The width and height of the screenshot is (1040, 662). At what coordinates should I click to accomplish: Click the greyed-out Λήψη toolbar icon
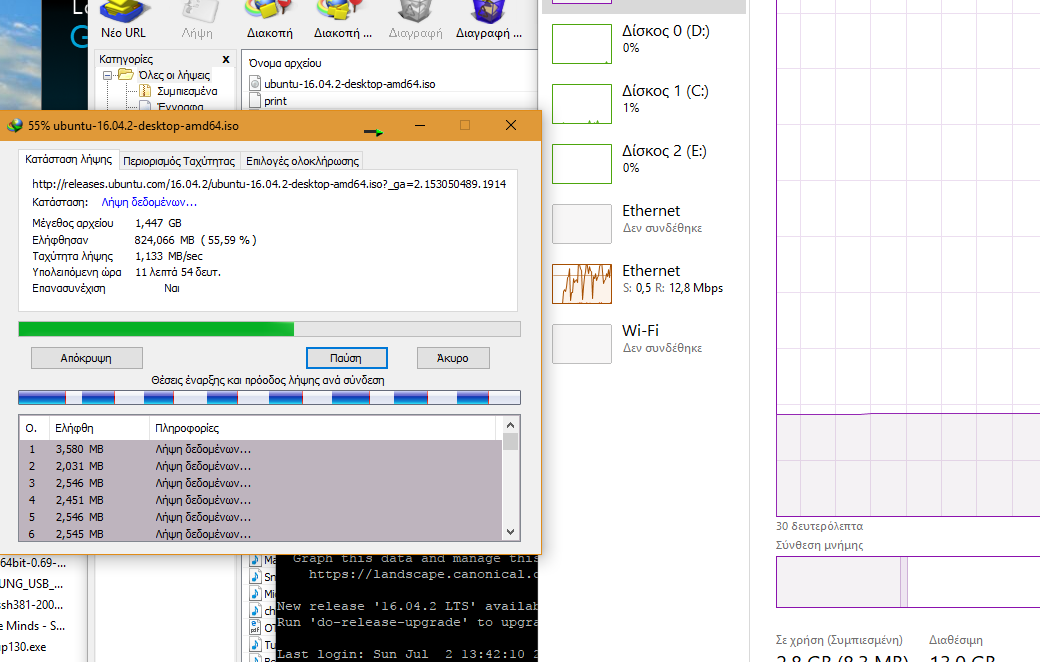(x=198, y=20)
